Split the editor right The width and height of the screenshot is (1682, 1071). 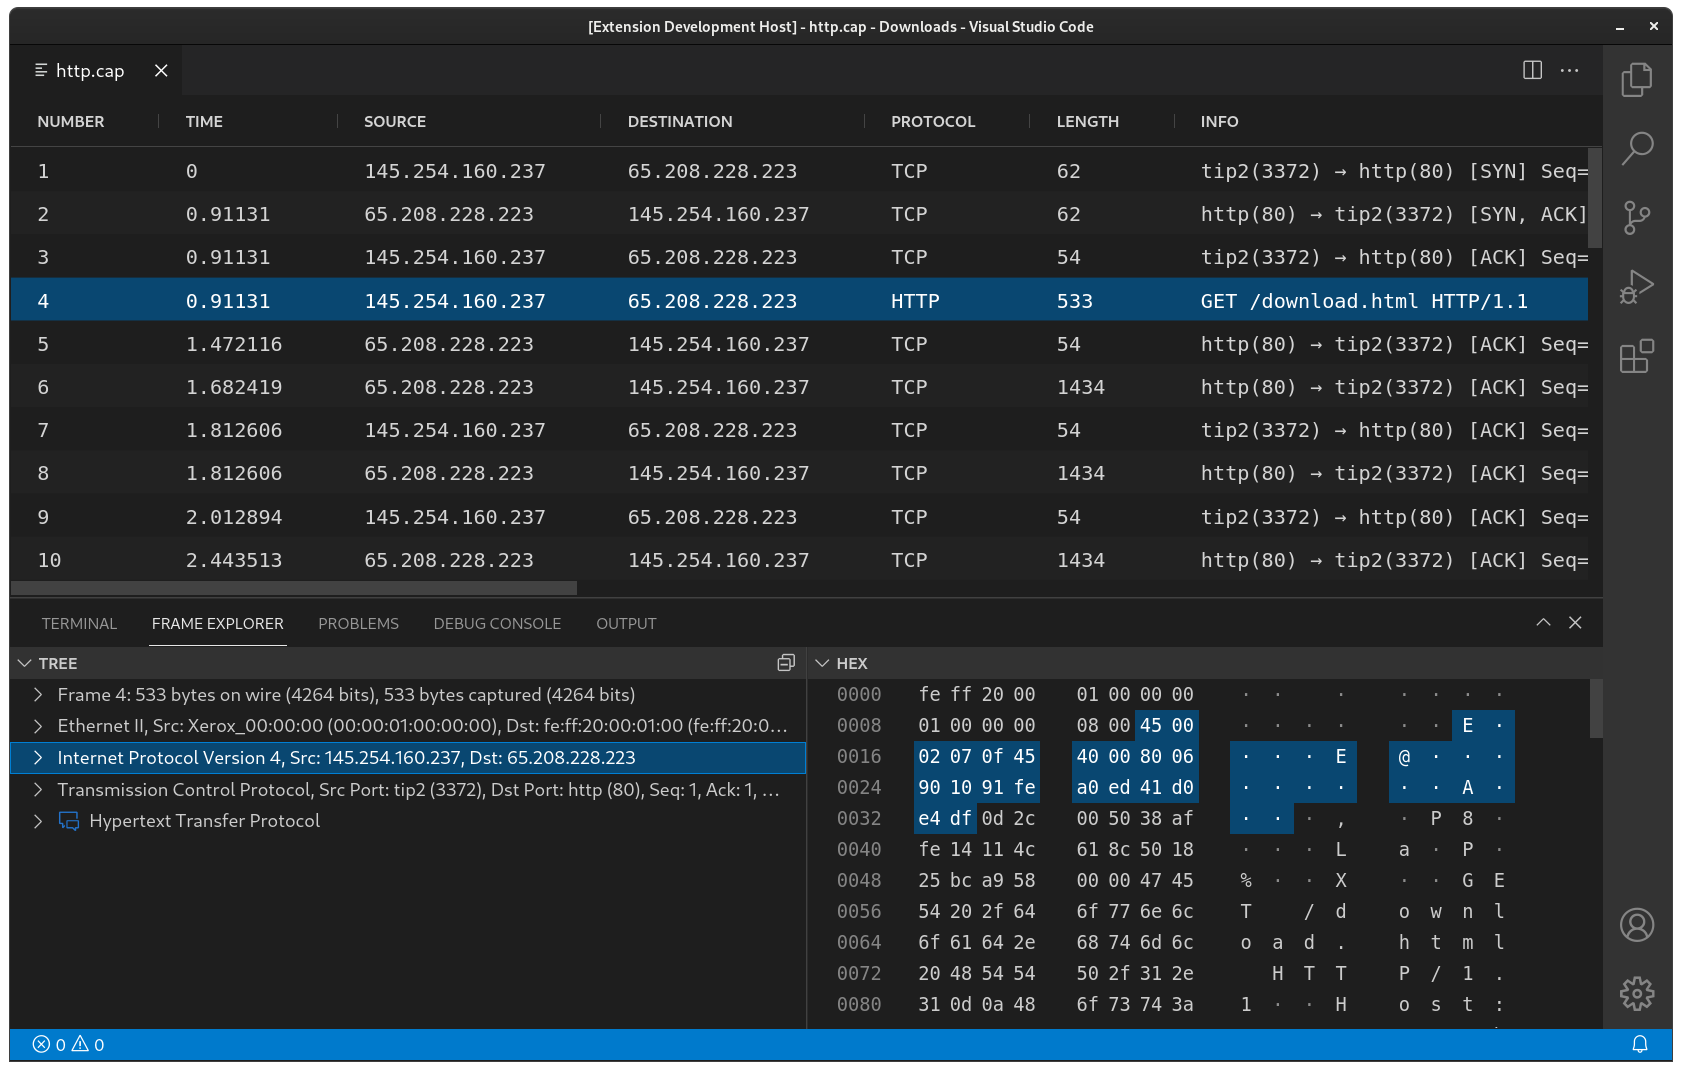1532,70
